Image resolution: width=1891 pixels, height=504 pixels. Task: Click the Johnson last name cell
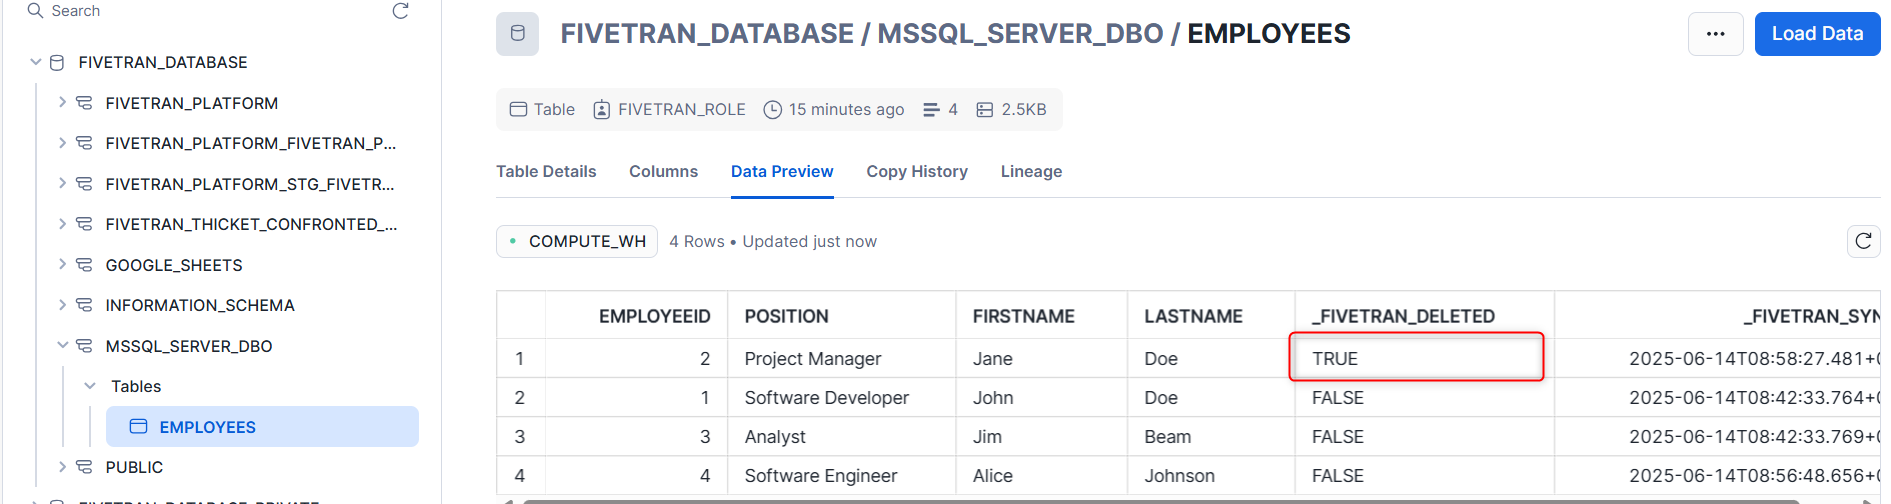coord(1211,476)
